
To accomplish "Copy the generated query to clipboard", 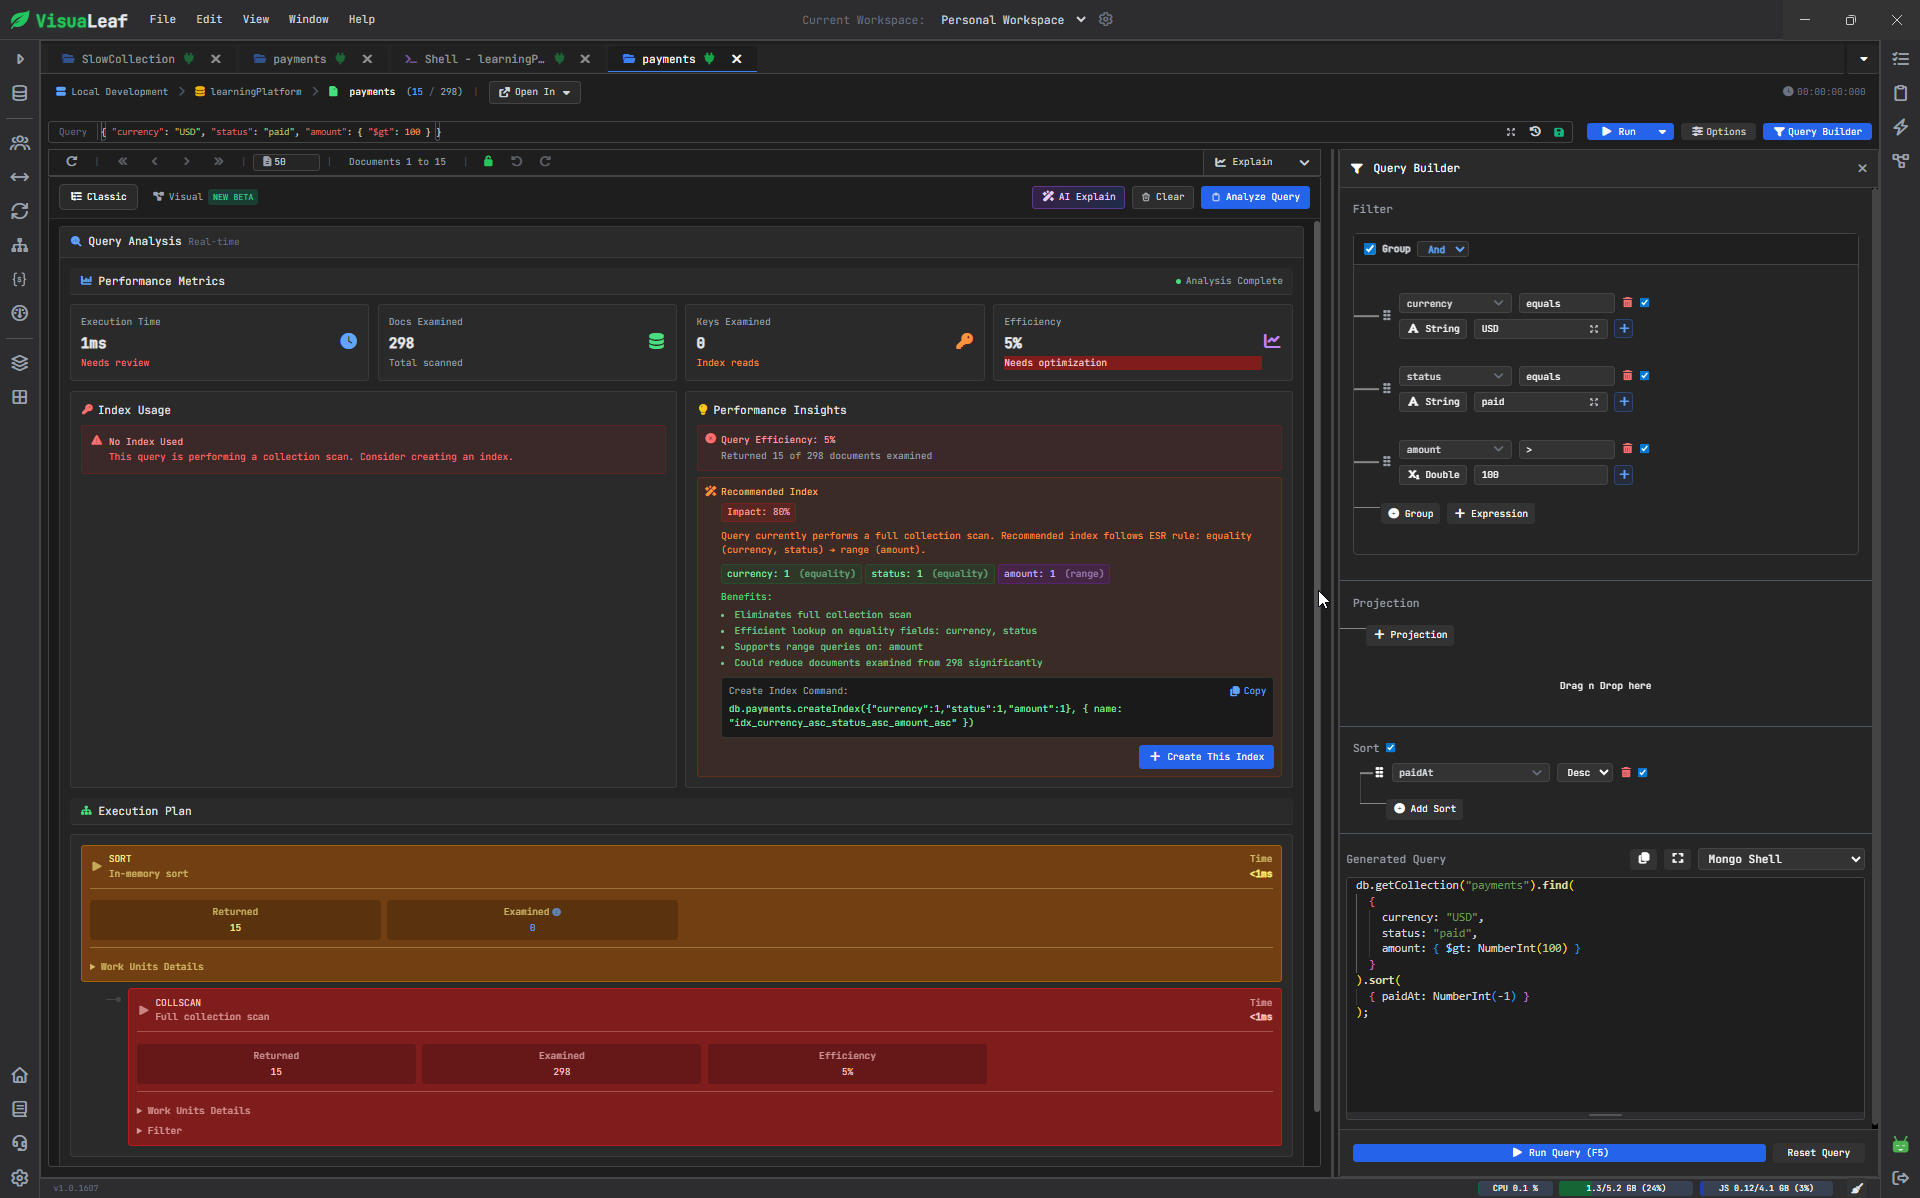I will (x=1643, y=858).
